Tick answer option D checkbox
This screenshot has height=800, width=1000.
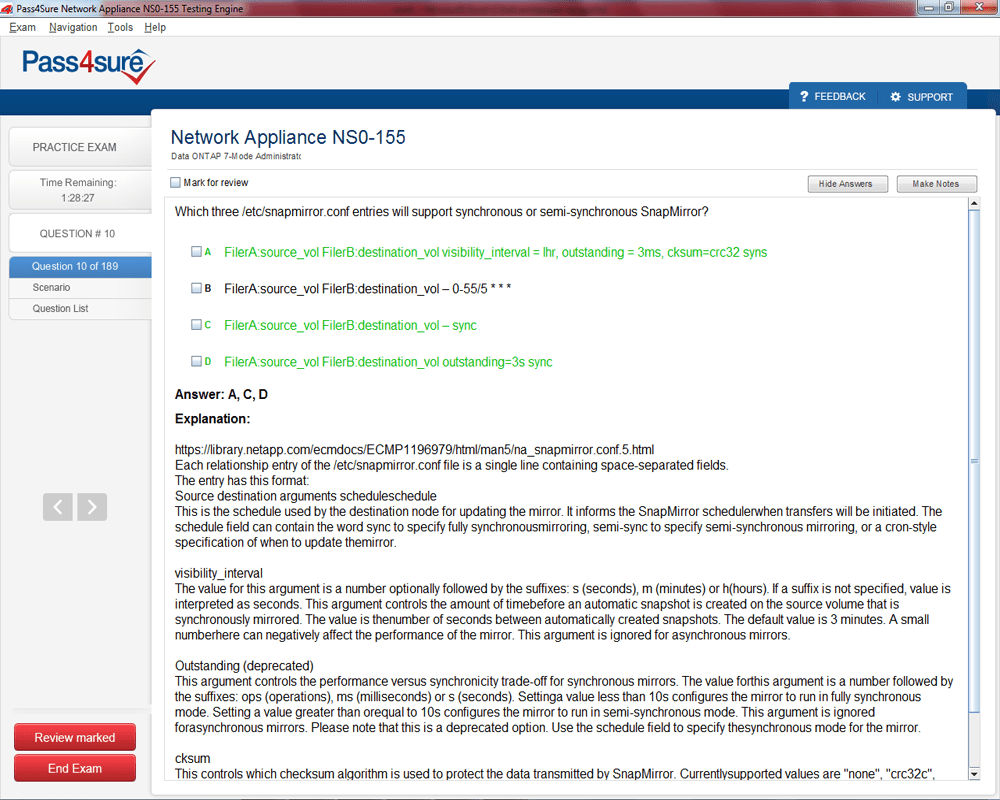click(196, 361)
